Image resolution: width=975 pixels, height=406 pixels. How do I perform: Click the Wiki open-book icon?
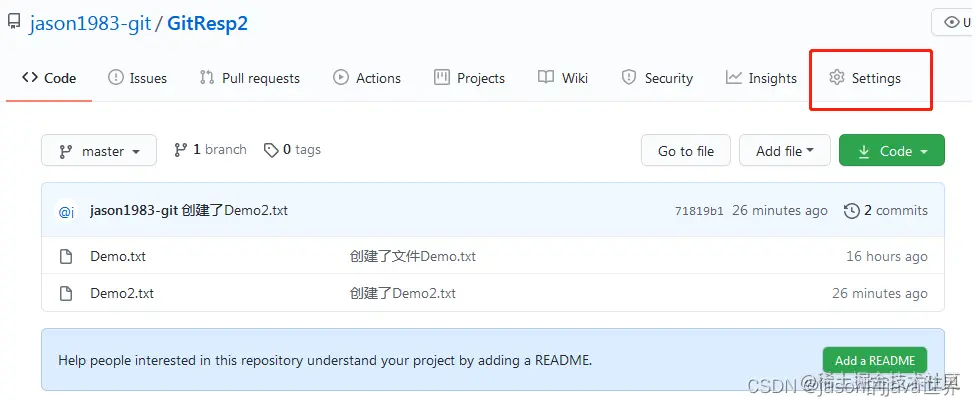pos(546,78)
